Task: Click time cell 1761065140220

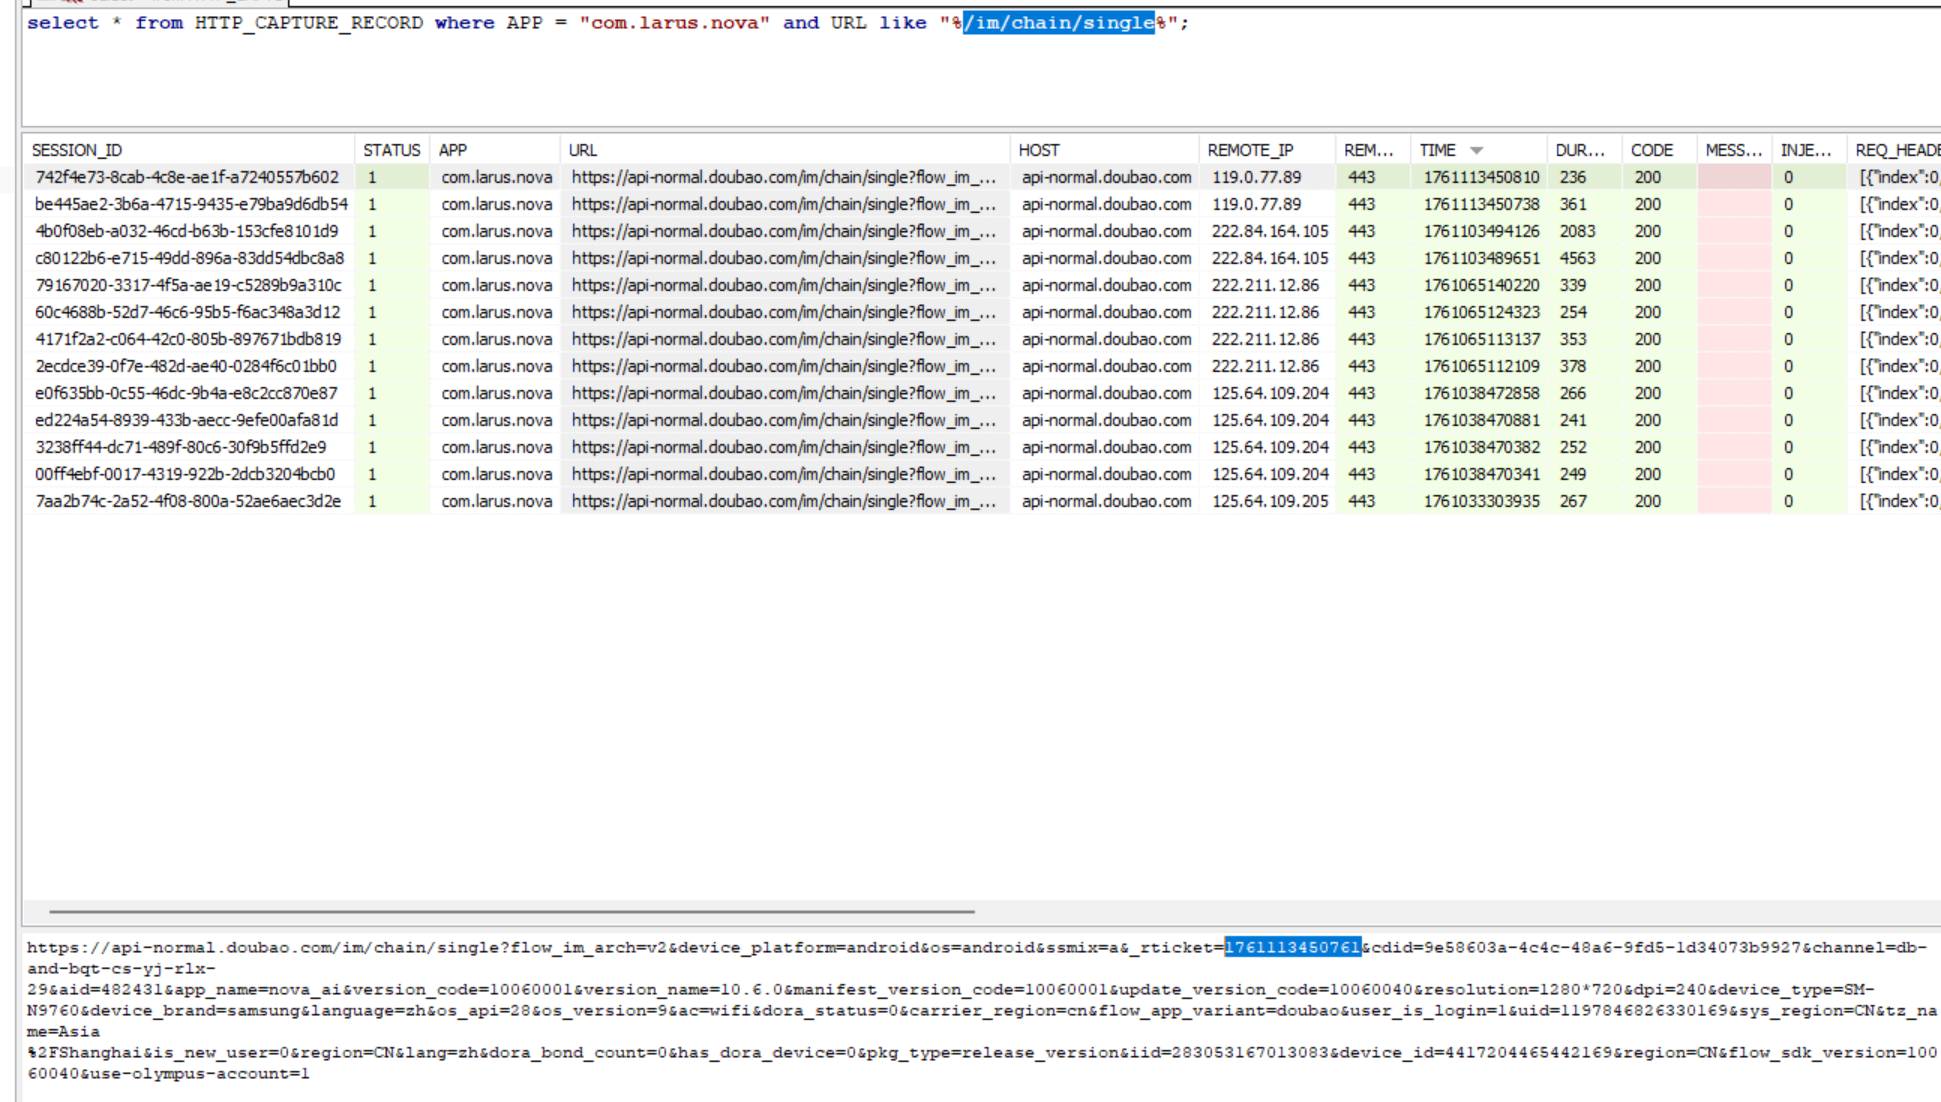Action: [1481, 285]
